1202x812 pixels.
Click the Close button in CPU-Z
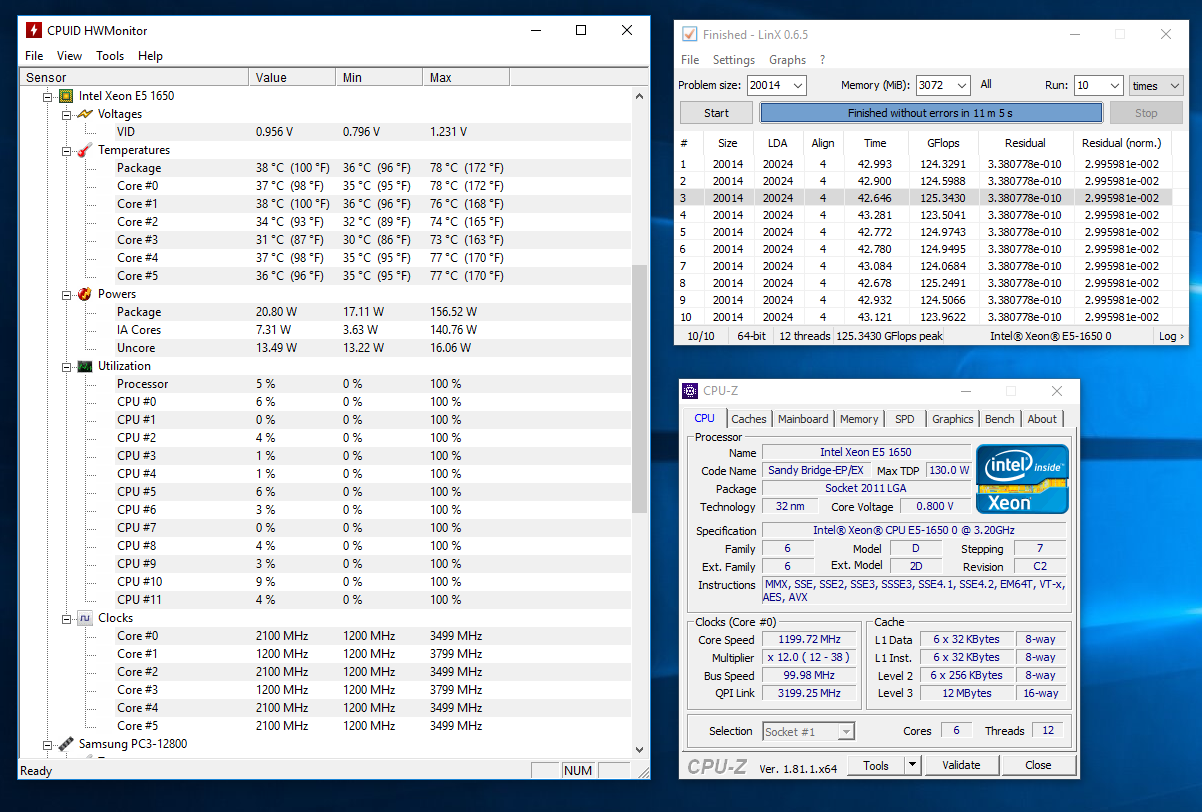coord(1038,765)
